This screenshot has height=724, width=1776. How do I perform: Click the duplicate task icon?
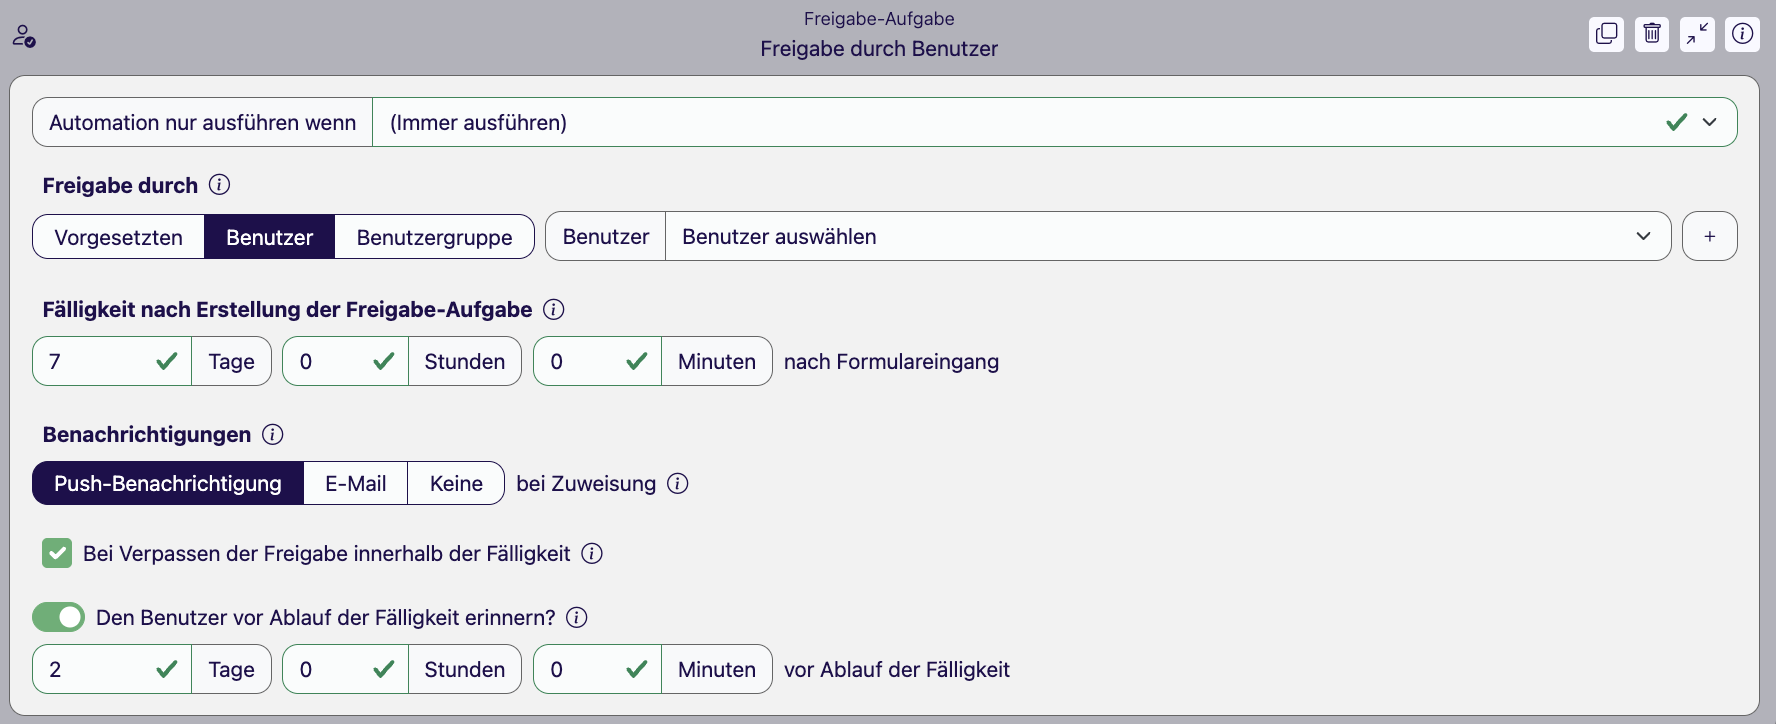click(x=1606, y=34)
